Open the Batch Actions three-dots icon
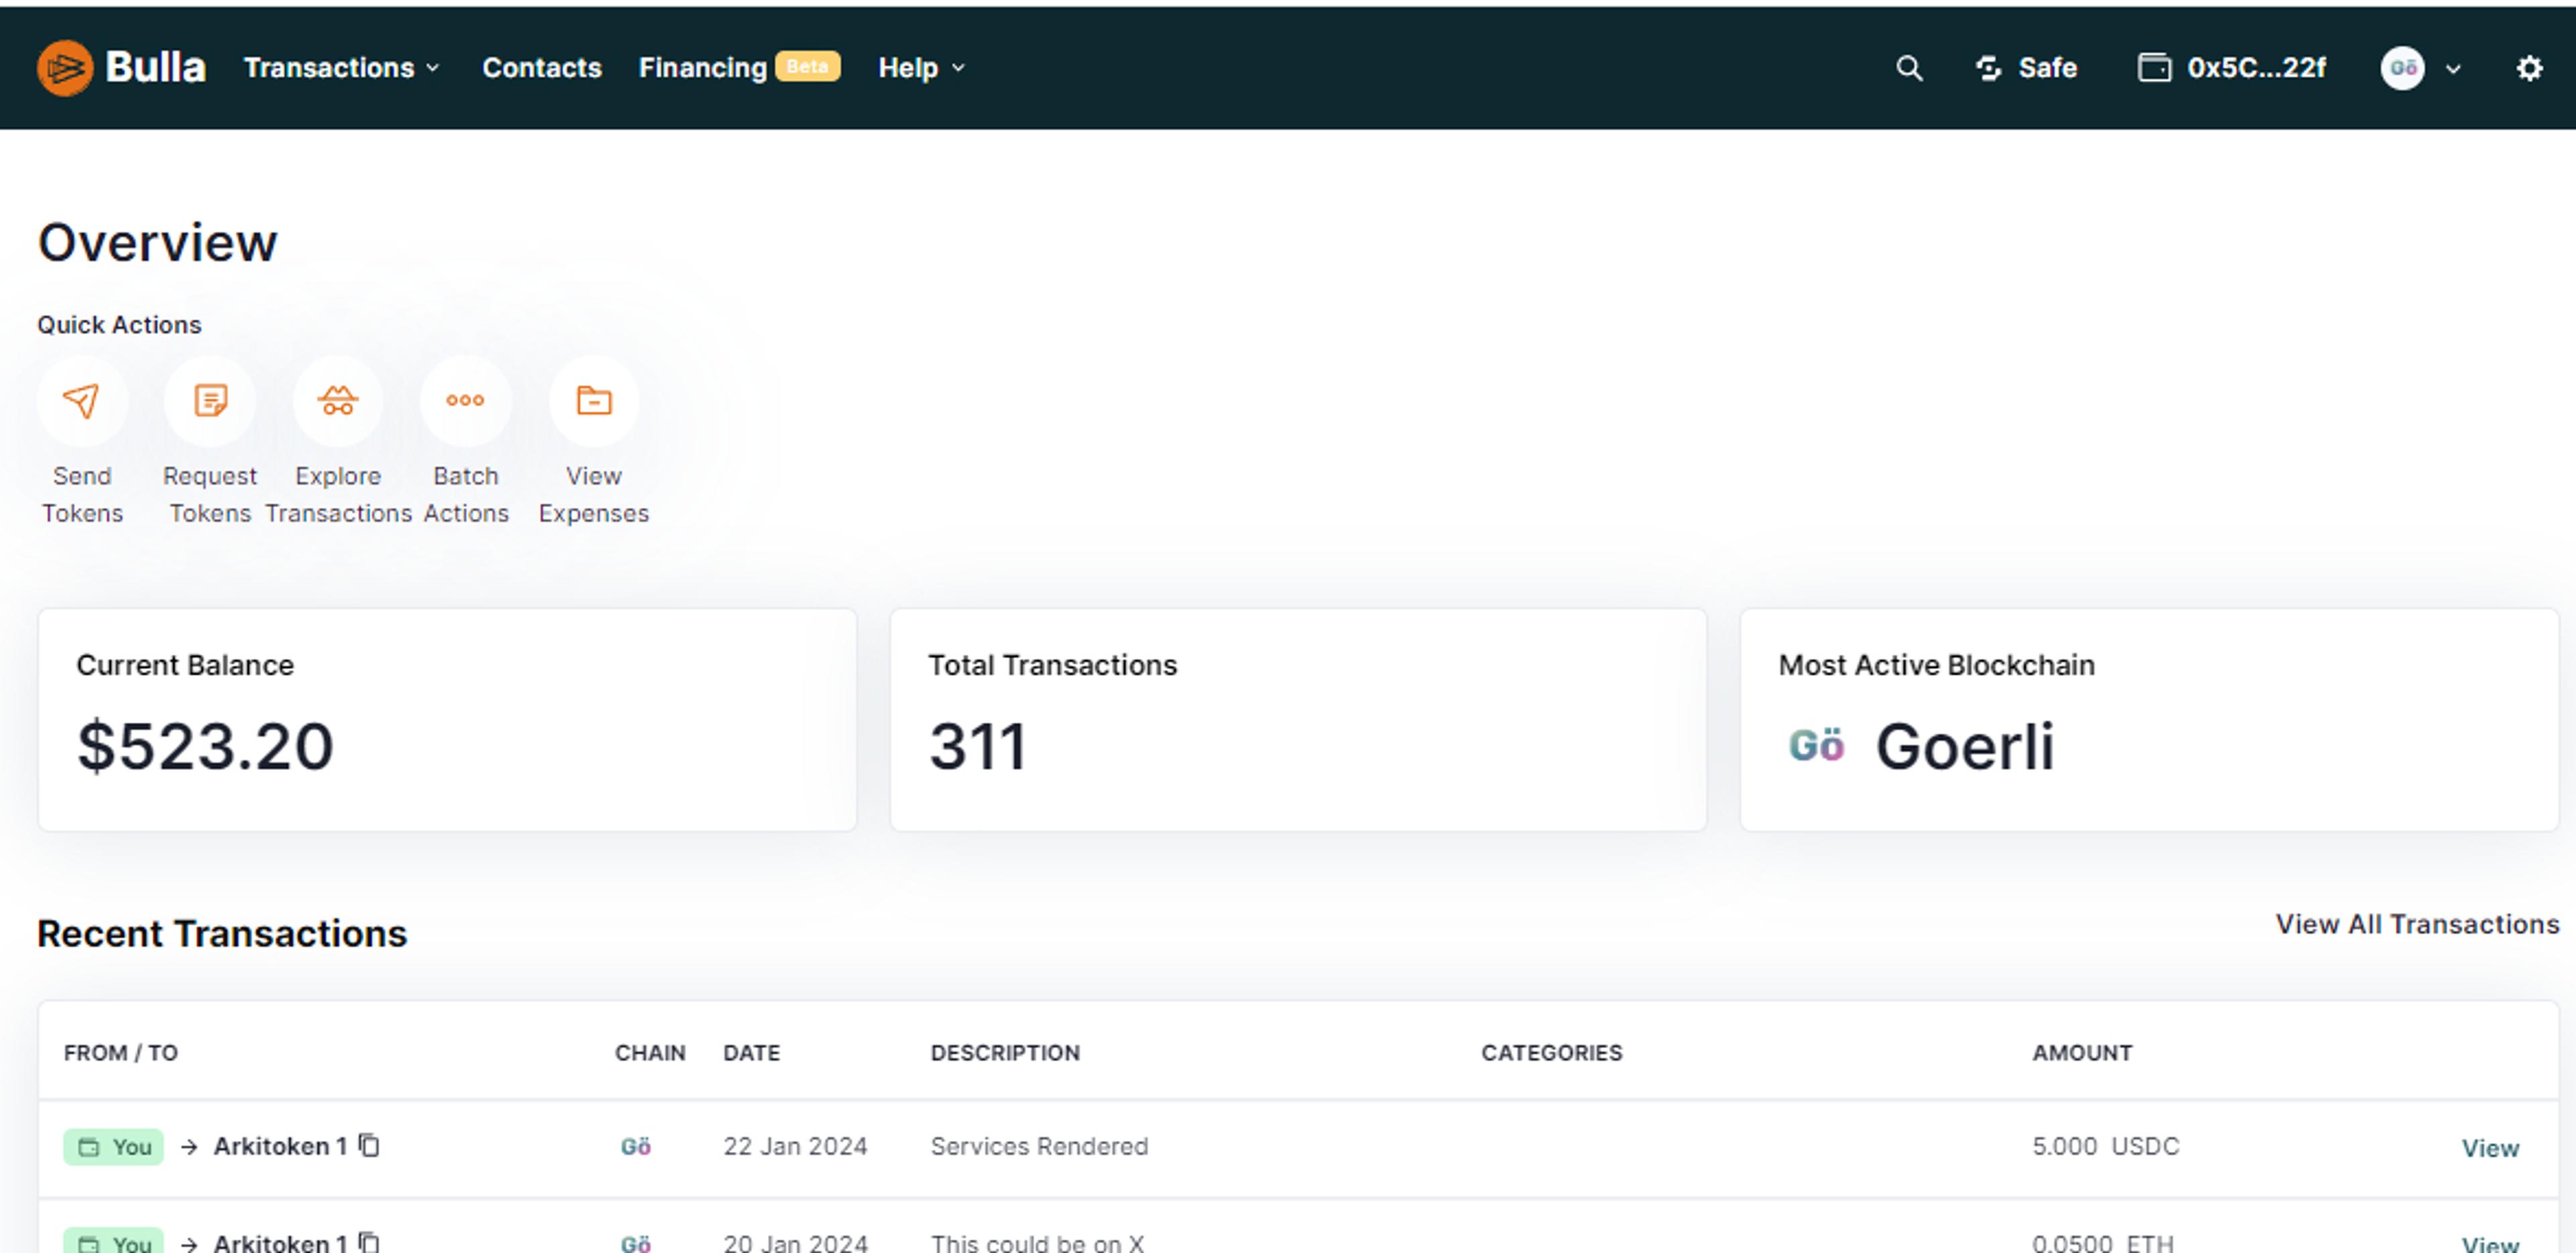 pos(465,401)
